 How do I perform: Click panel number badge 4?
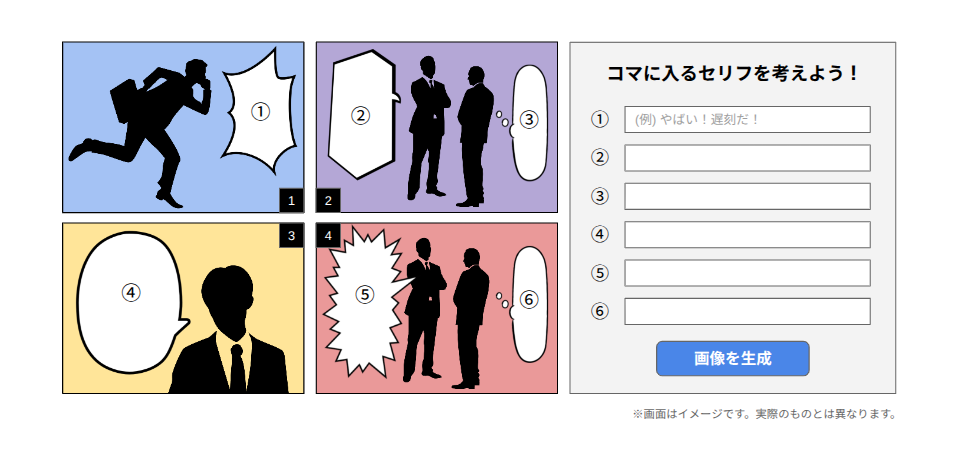pyautogui.click(x=328, y=236)
